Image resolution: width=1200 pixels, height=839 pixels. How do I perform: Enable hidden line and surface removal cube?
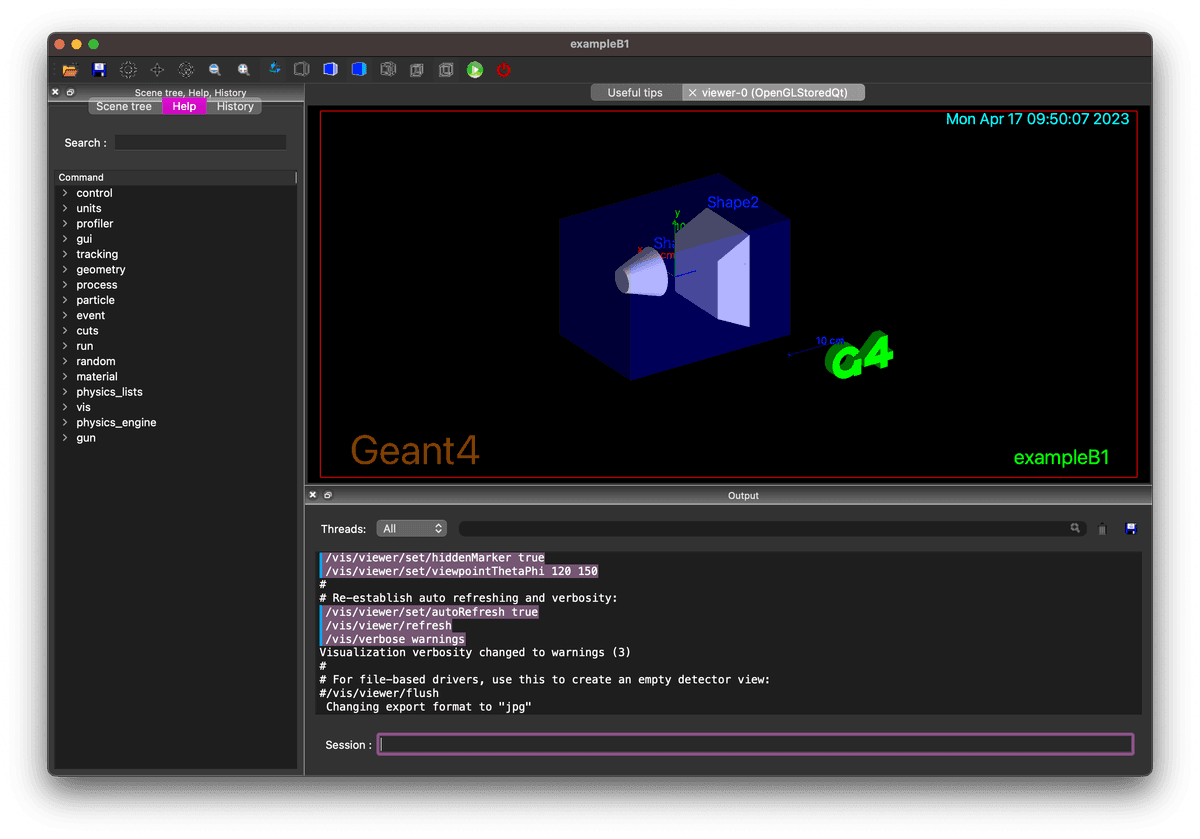[359, 70]
